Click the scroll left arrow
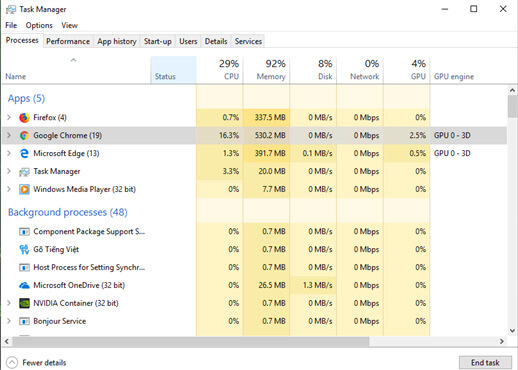The image size is (518, 370). [x=6, y=341]
